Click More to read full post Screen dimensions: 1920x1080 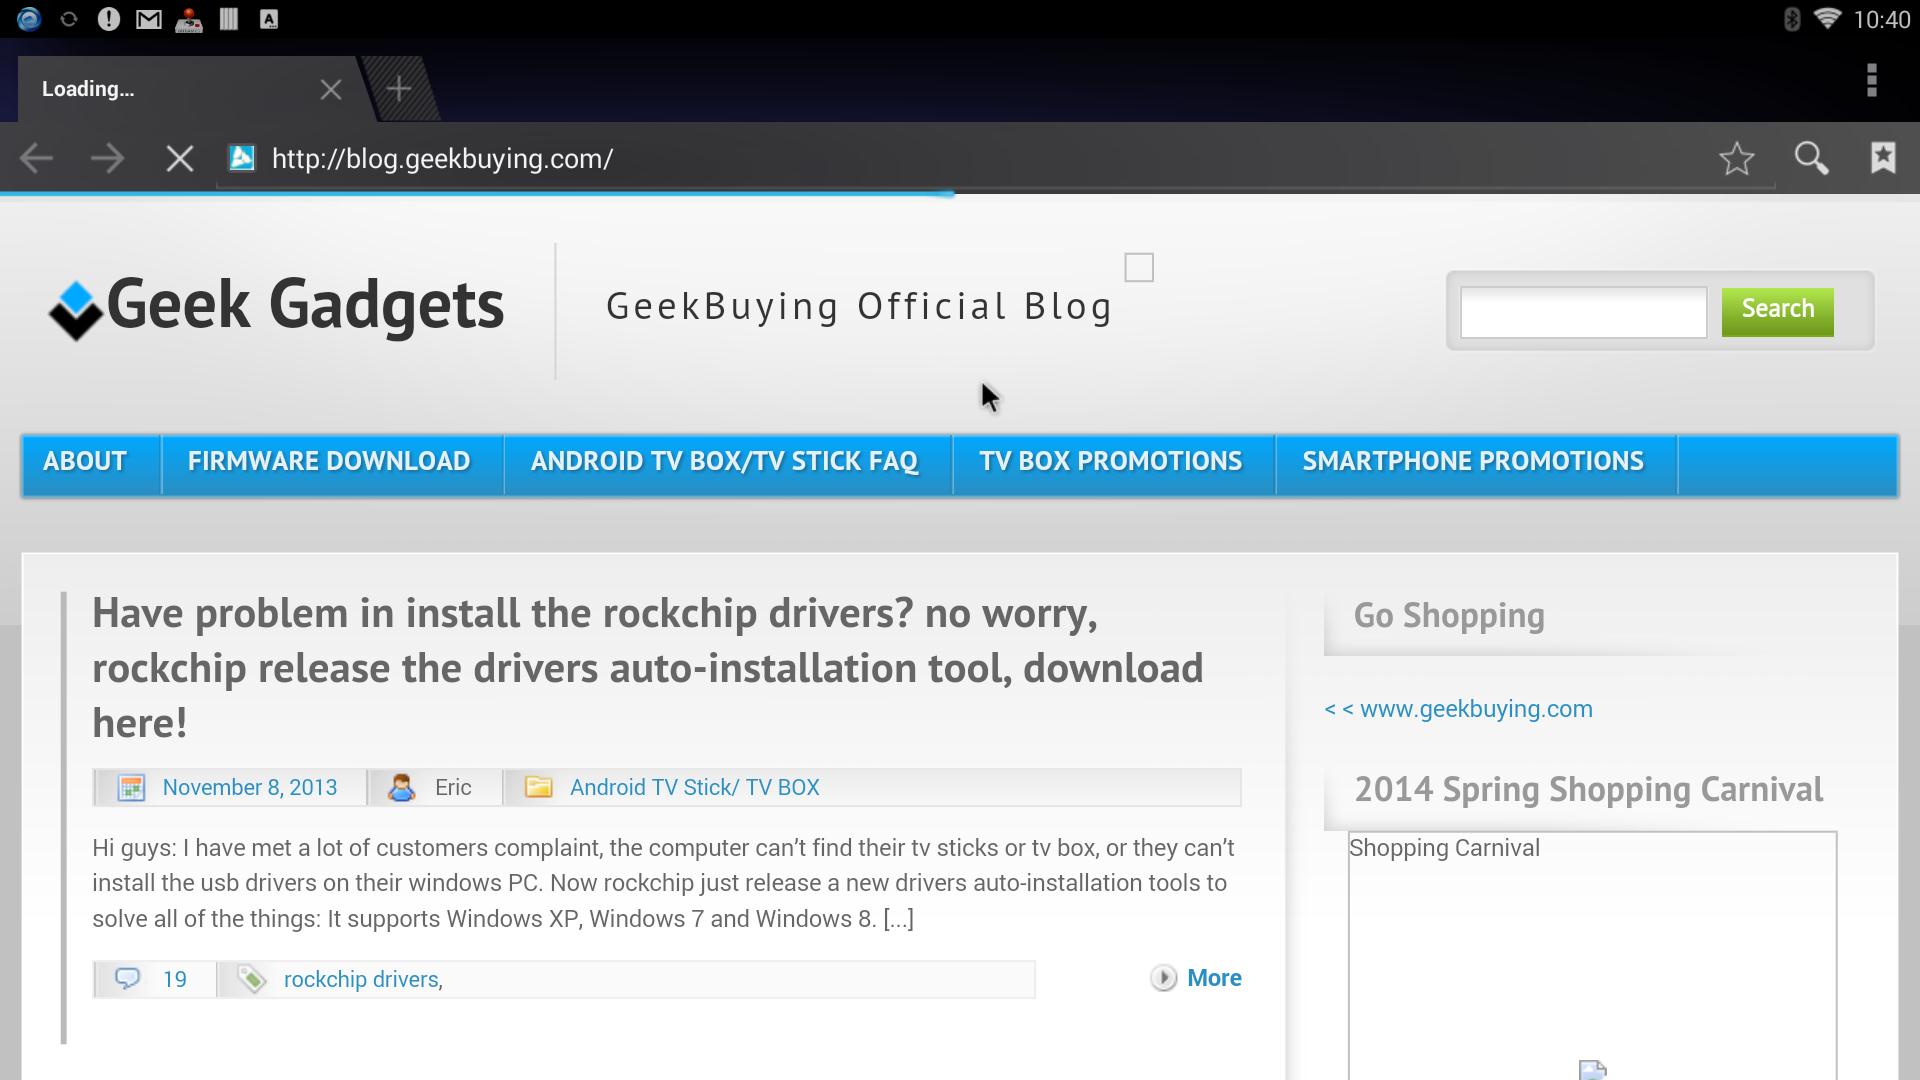1214,978
